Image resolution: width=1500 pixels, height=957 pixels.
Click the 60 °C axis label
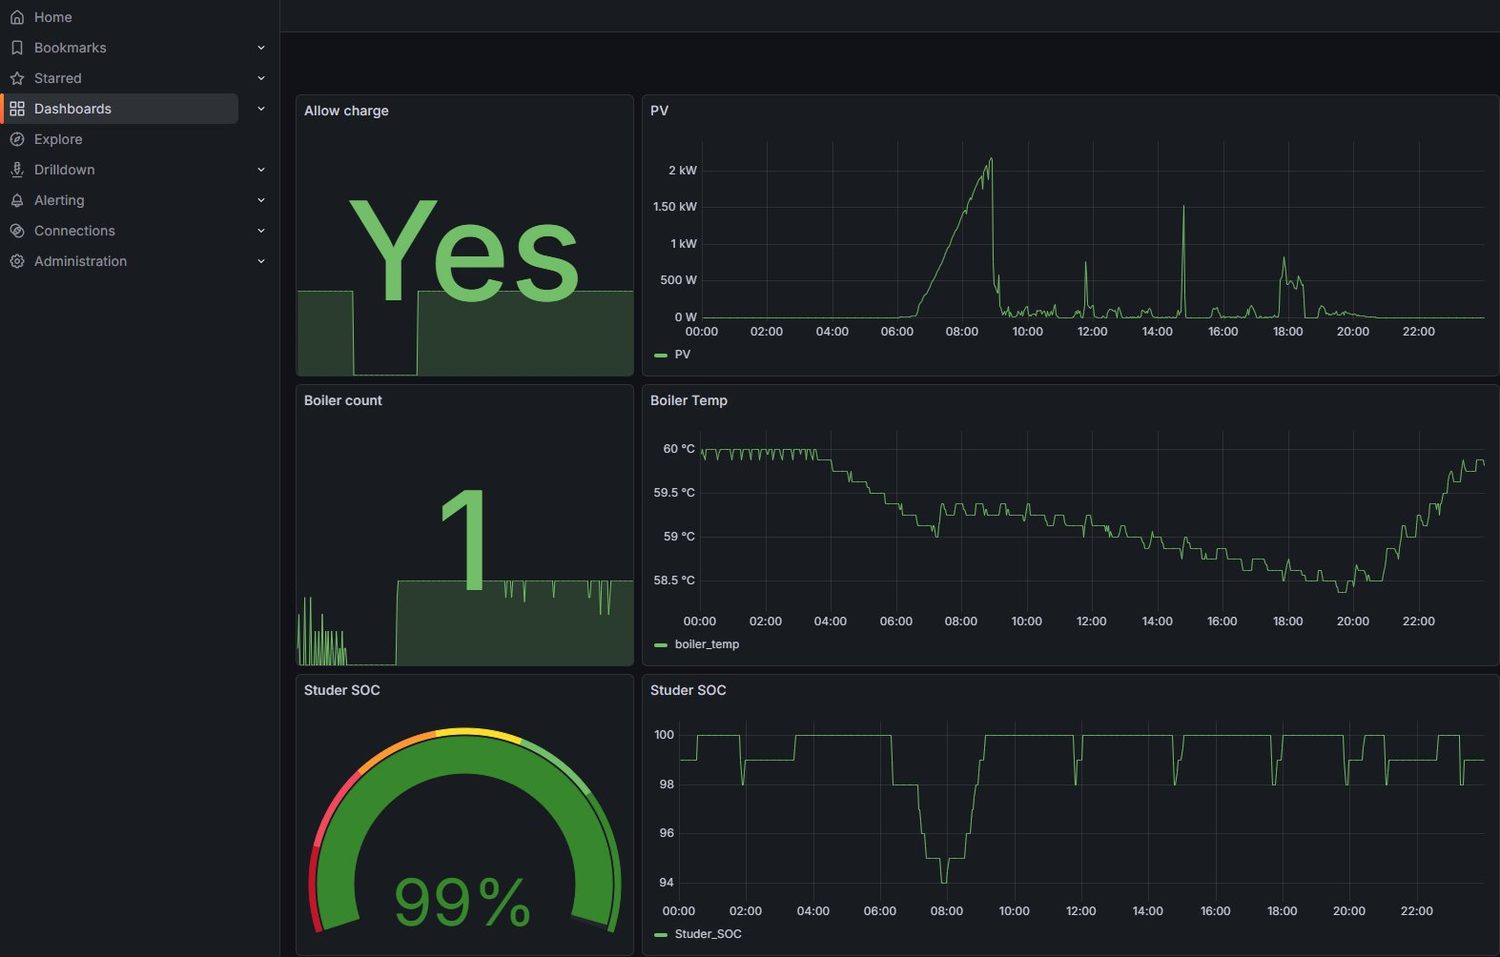point(679,450)
